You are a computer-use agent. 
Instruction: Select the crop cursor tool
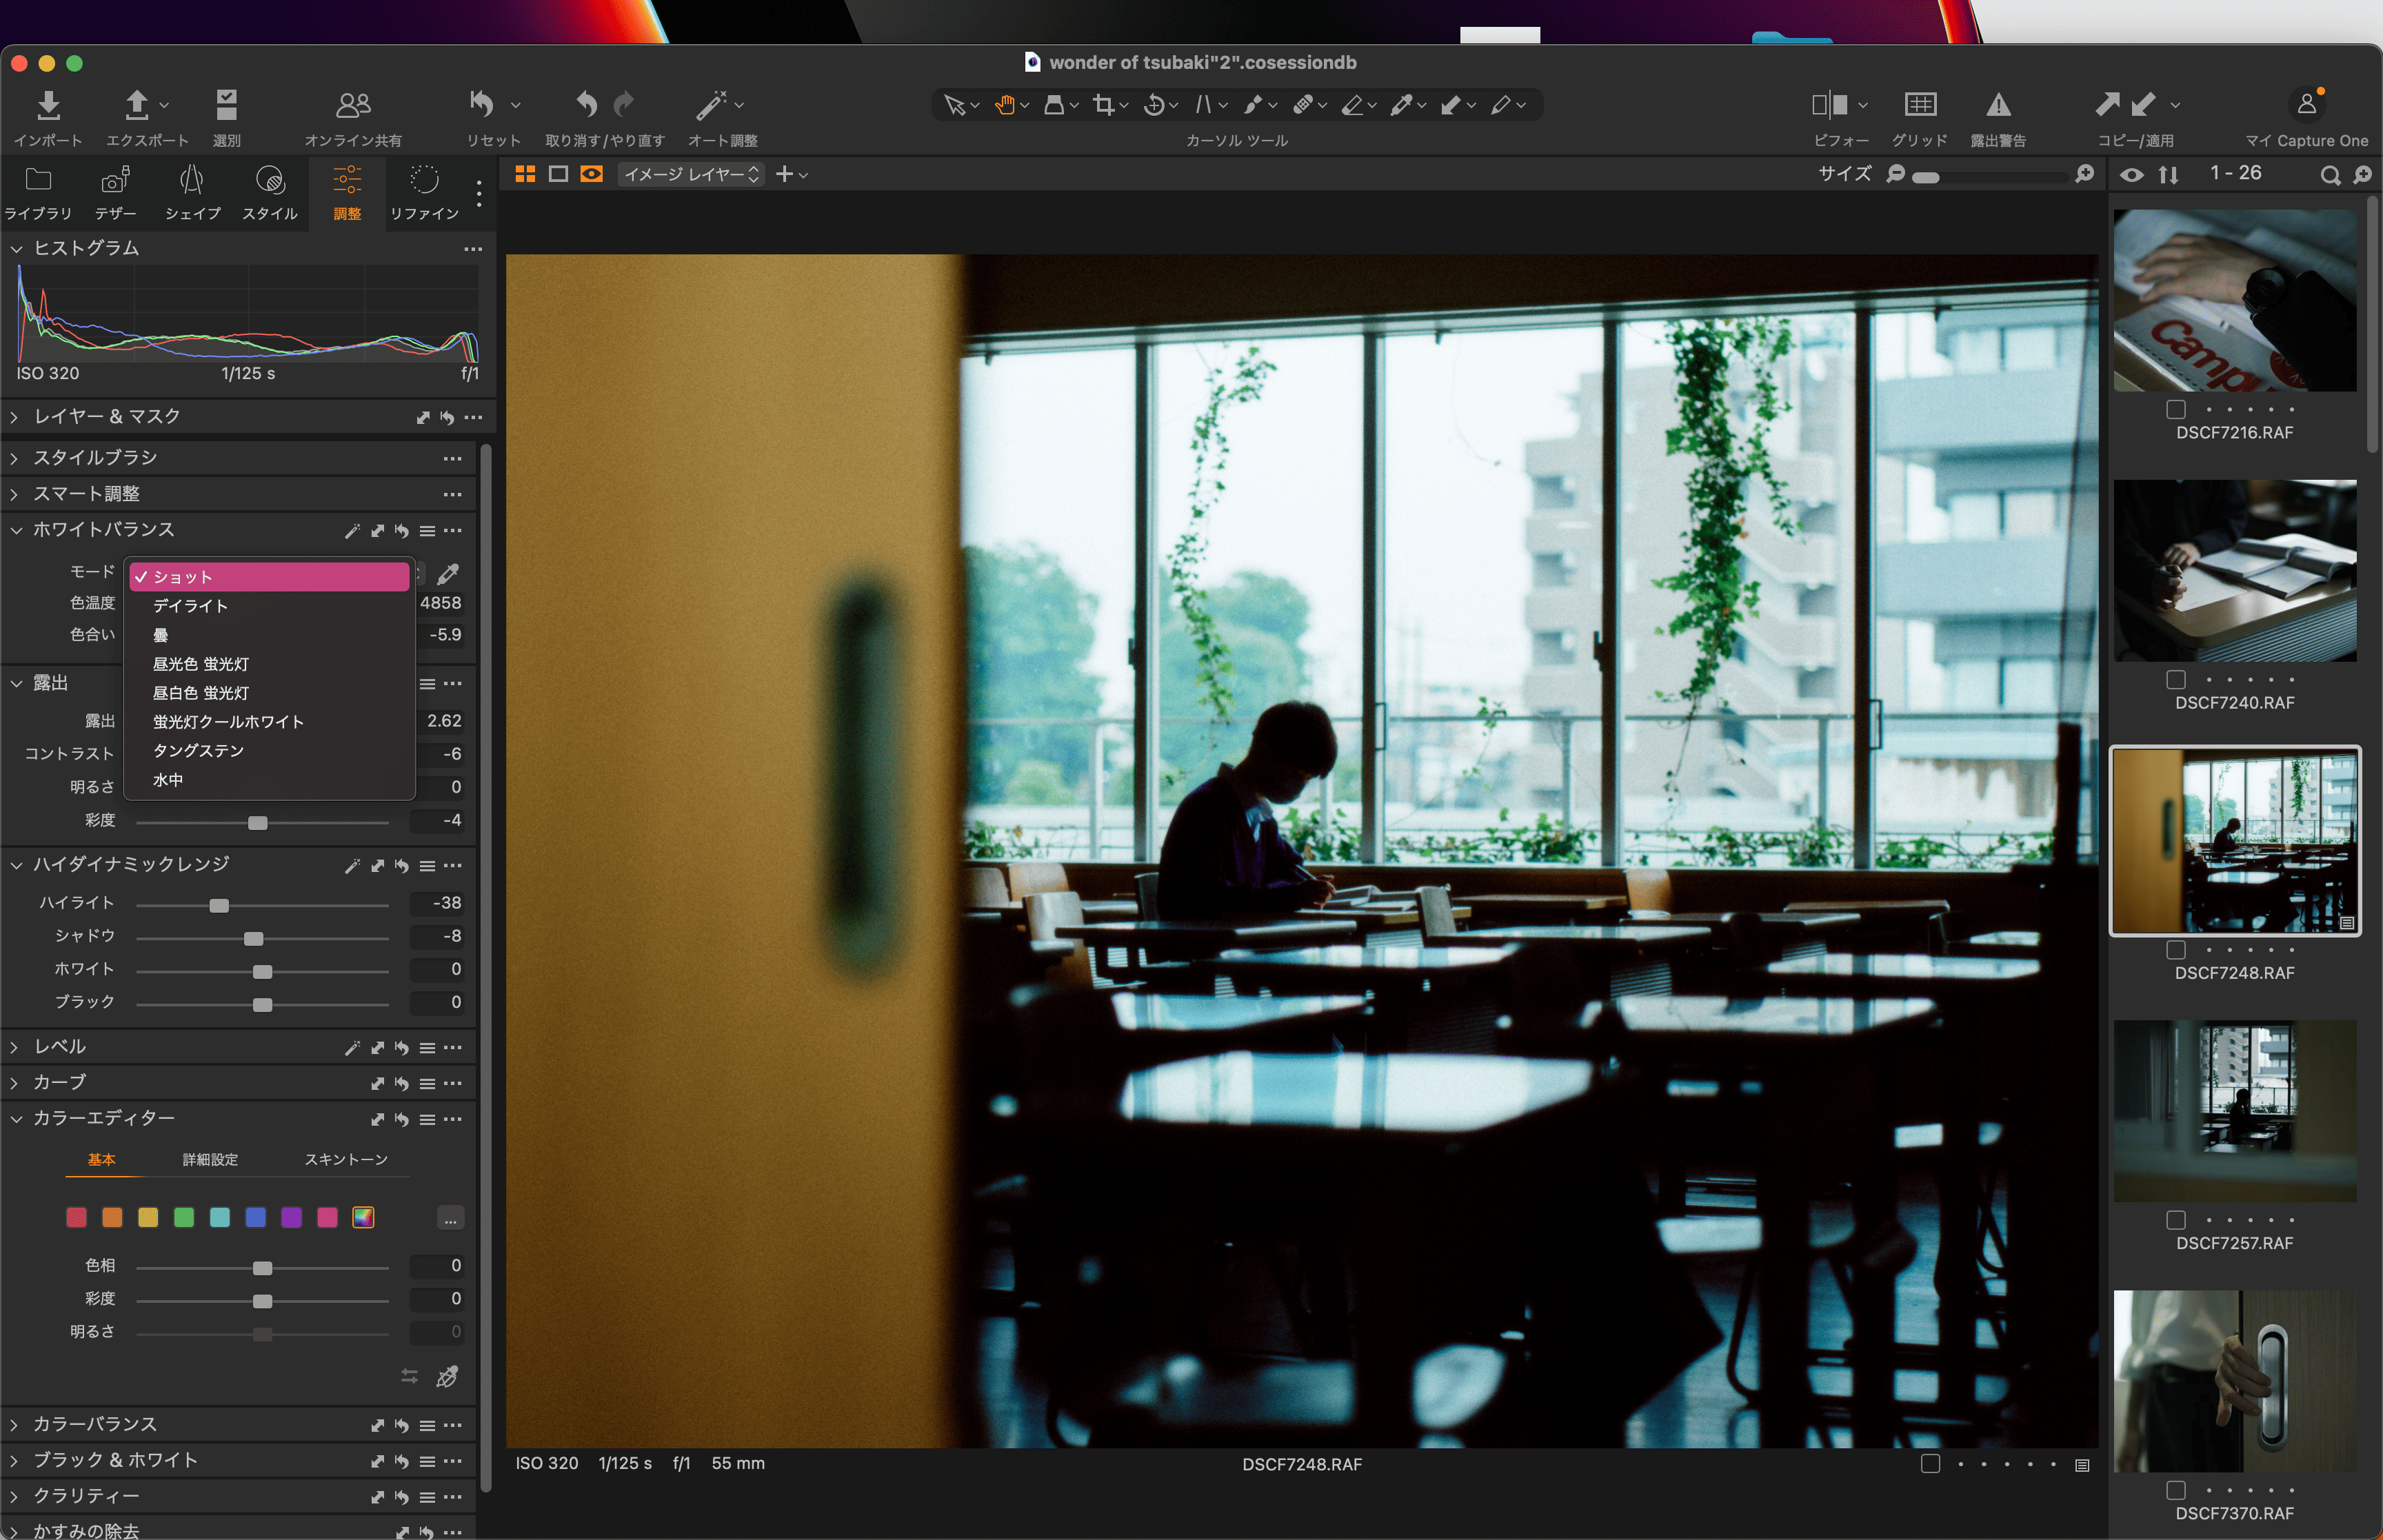1104,105
